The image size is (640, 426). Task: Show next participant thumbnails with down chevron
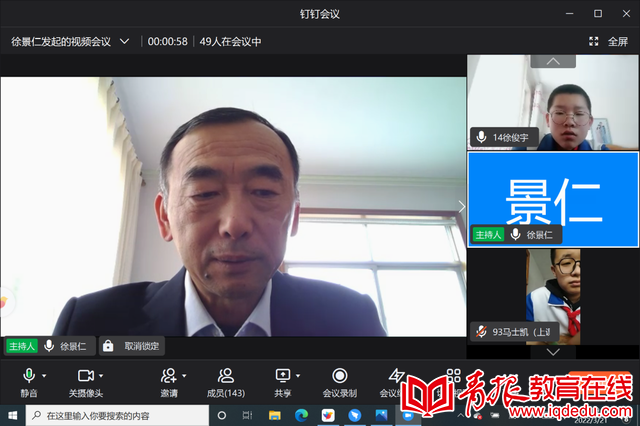553,352
